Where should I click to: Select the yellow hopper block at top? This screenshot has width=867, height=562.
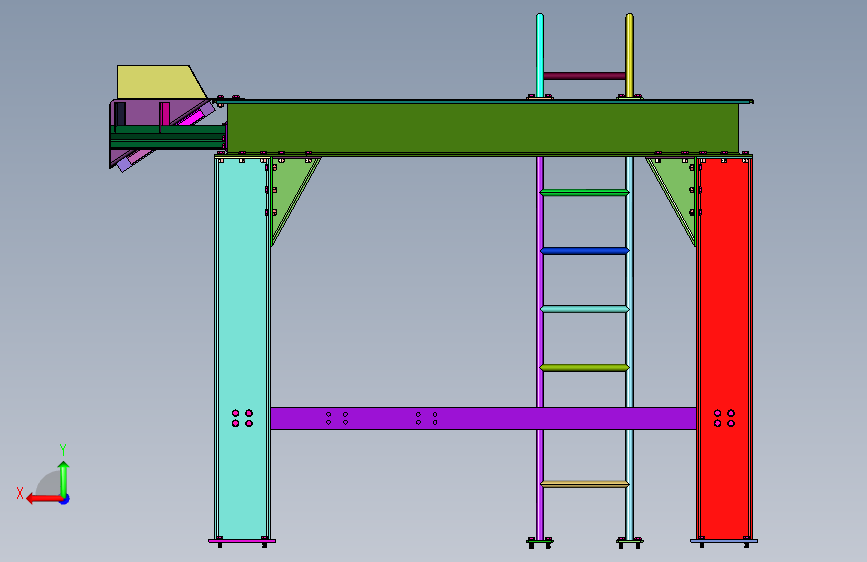click(159, 82)
